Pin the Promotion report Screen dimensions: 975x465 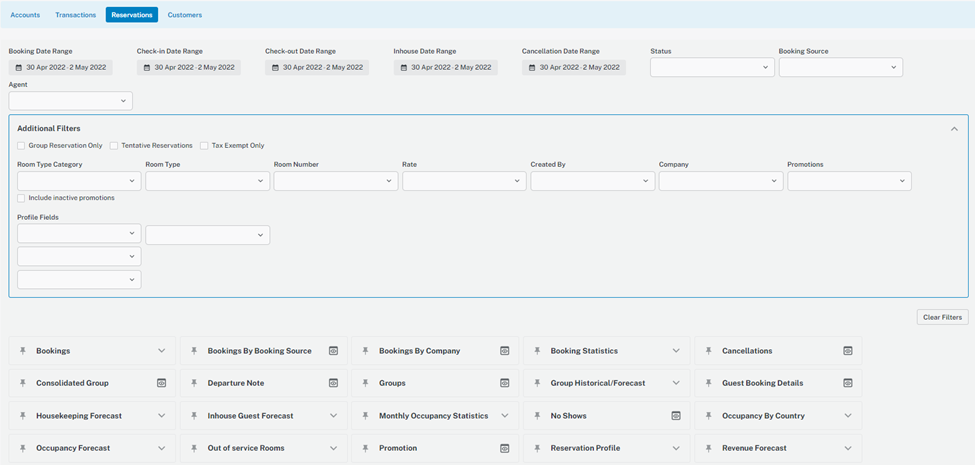tap(366, 448)
